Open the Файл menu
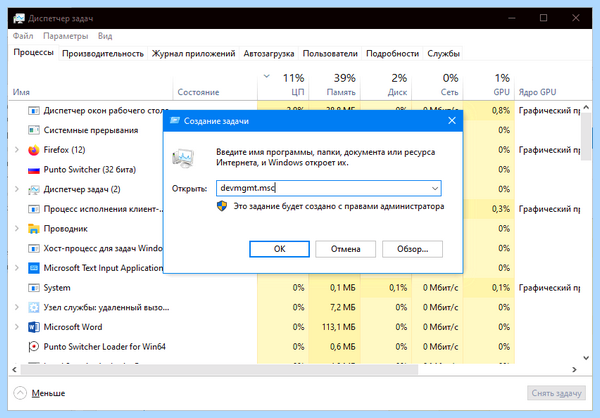This screenshot has height=418, width=600. click(23, 36)
